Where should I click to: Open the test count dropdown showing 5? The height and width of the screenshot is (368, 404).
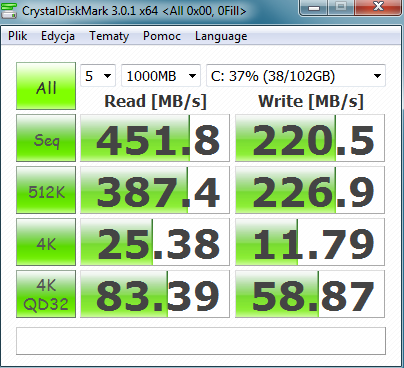coord(98,76)
